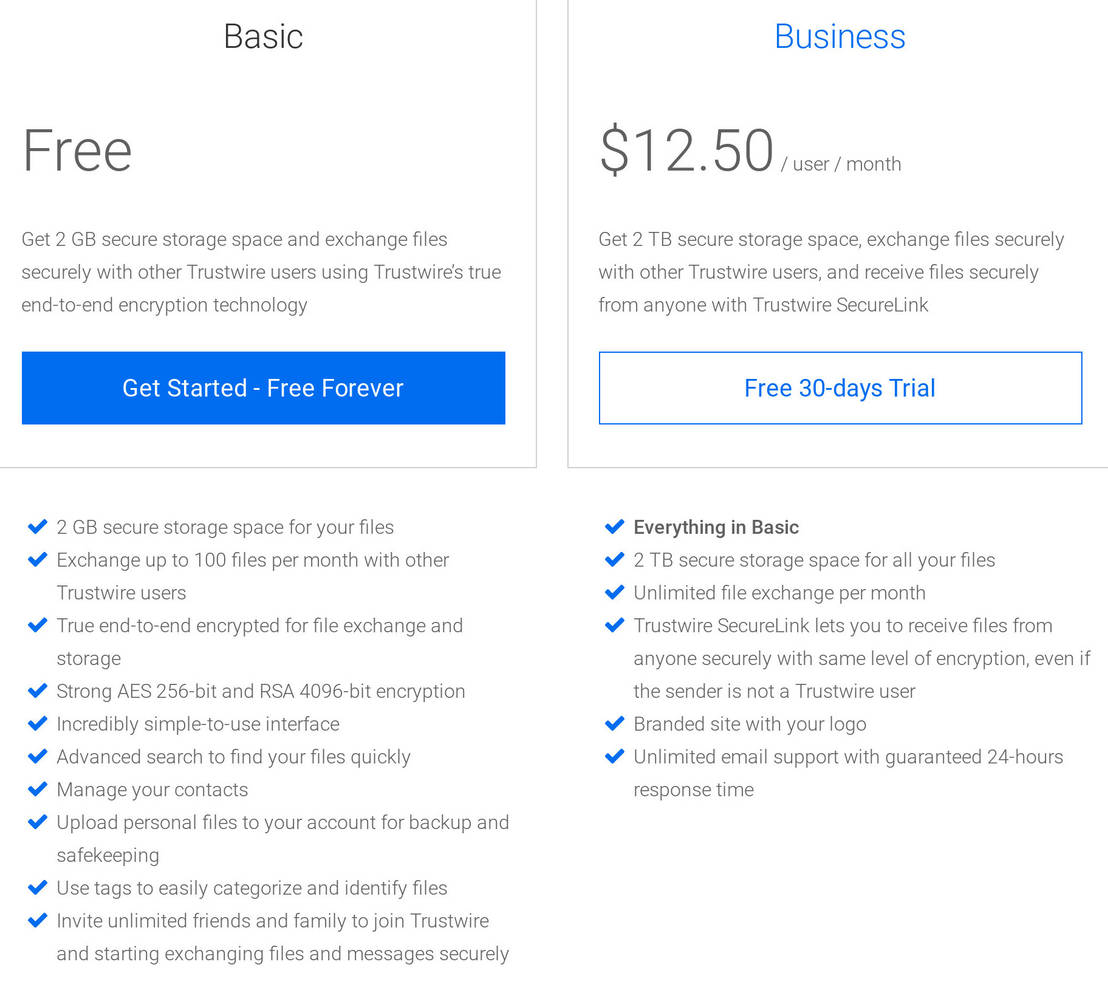Screen dimensions: 1108x982
Task: Click the checkmark next to Invite unlimited friends
Action: click(x=38, y=920)
